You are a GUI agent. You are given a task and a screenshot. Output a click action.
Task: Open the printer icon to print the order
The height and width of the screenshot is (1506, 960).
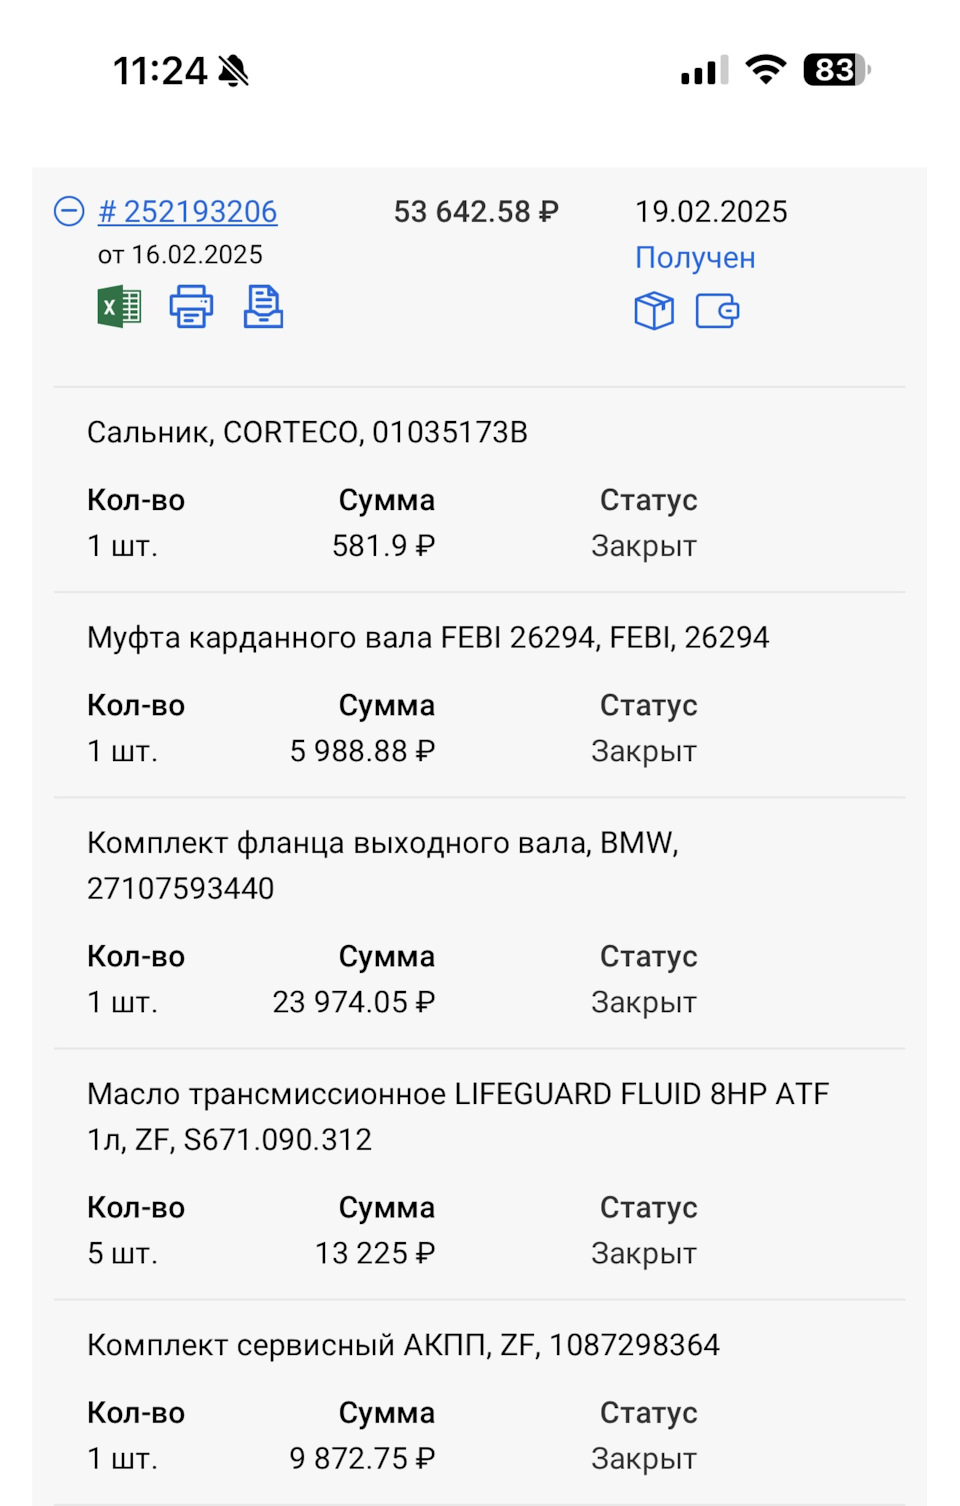coord(190,307)
